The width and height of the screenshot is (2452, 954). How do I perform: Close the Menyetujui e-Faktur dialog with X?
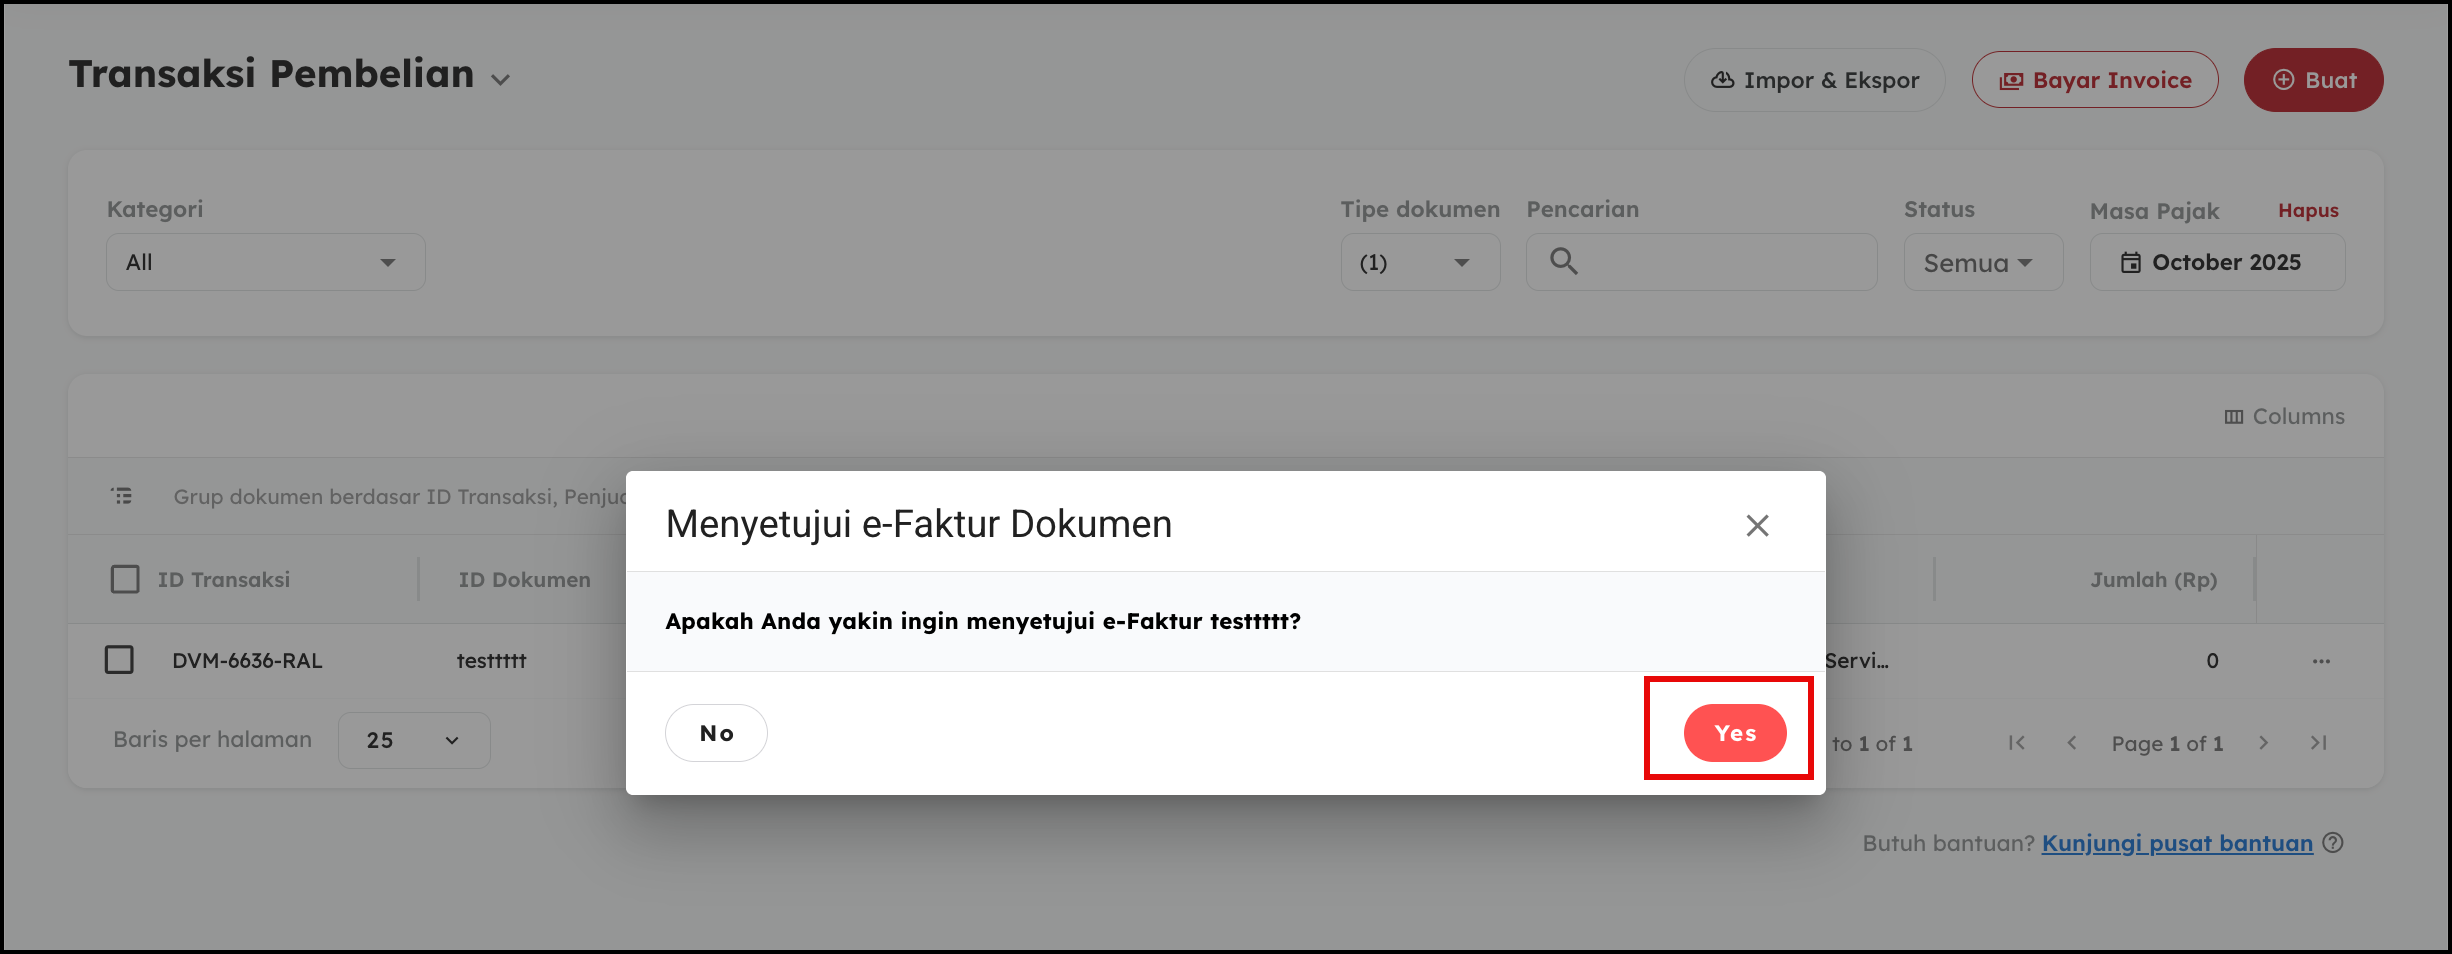click(1757, 525)
